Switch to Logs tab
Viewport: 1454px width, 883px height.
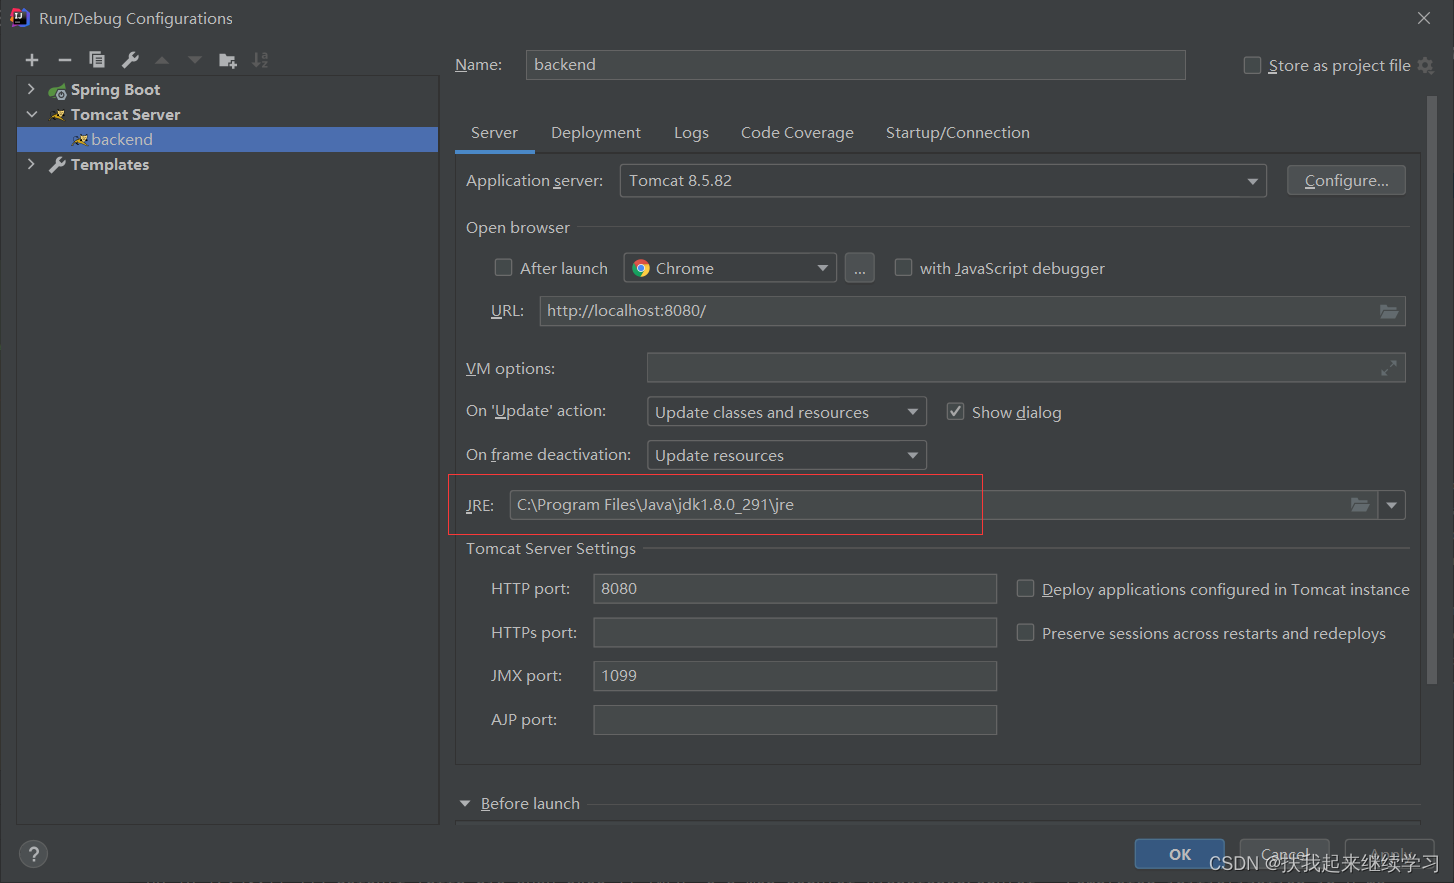tap(691, 133)
